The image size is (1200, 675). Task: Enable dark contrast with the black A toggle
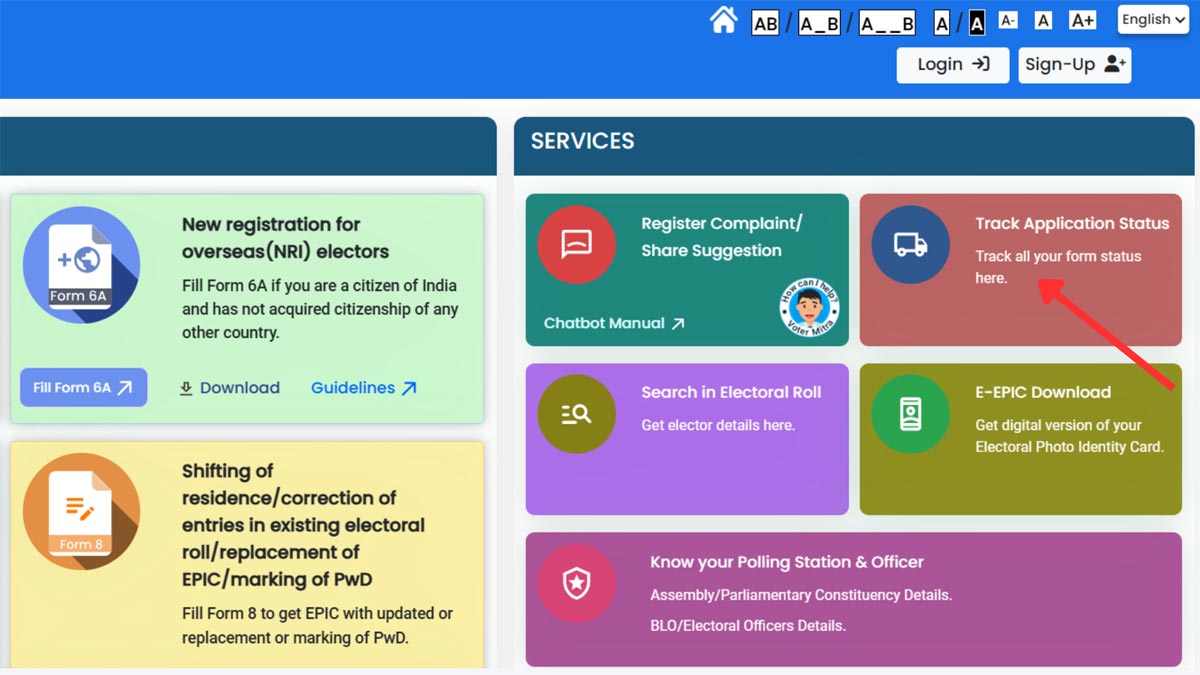pos(974,20)
